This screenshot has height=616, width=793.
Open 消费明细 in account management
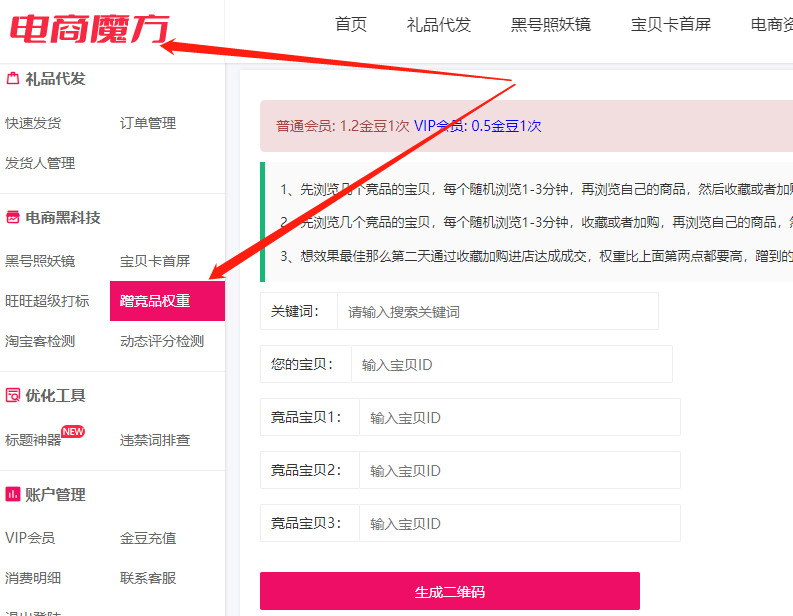33,578
